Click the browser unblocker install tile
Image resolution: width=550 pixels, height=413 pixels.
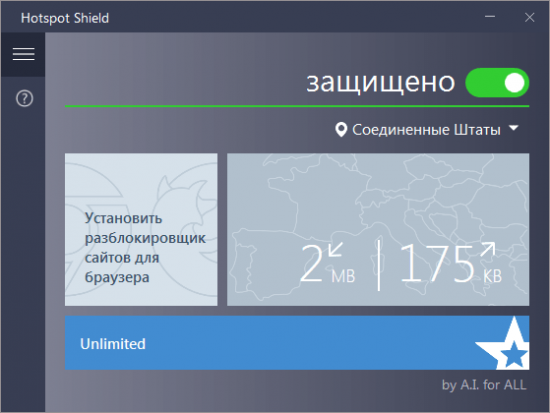(x=141, y=229)
